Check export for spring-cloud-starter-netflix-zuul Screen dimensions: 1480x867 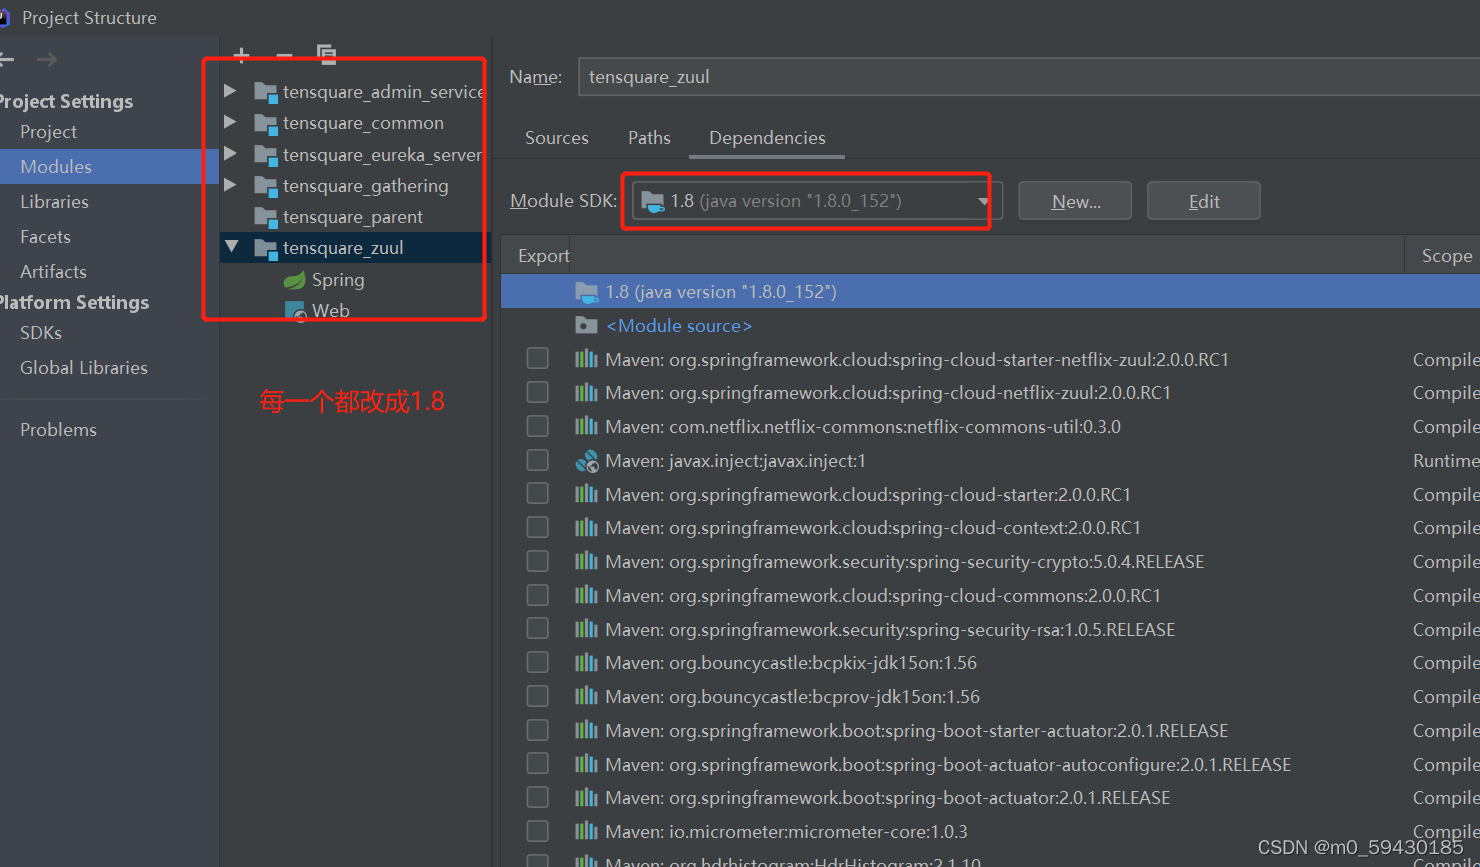point(537,359)
